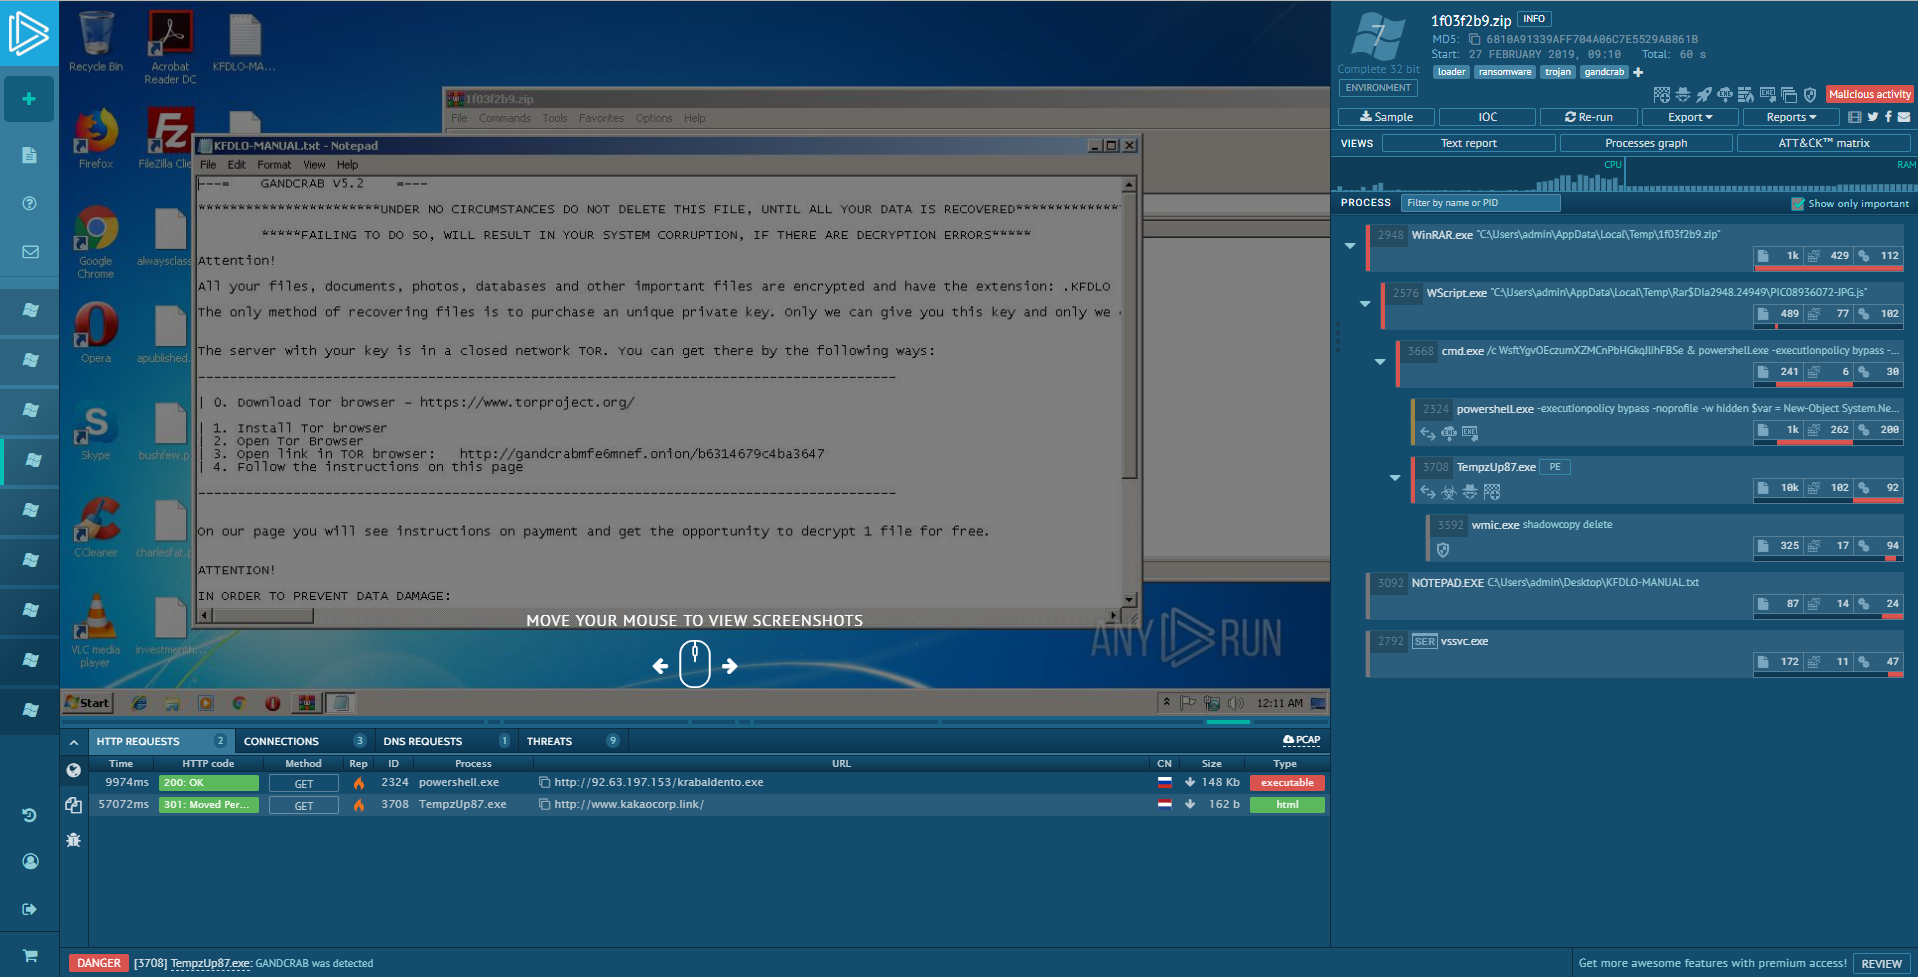Select the powershell.exe process row
Viewport: 1918px width, 977px height.
coord(1656,420)
